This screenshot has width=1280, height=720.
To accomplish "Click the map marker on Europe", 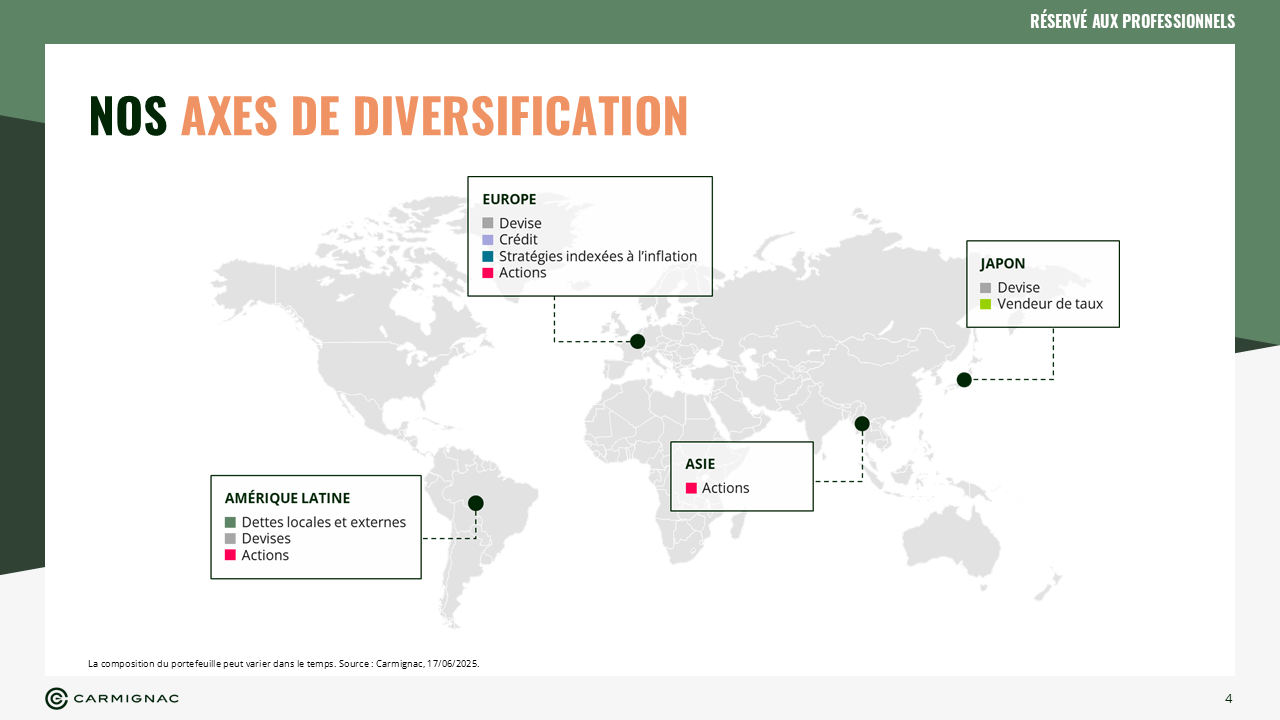I will 637,342.
